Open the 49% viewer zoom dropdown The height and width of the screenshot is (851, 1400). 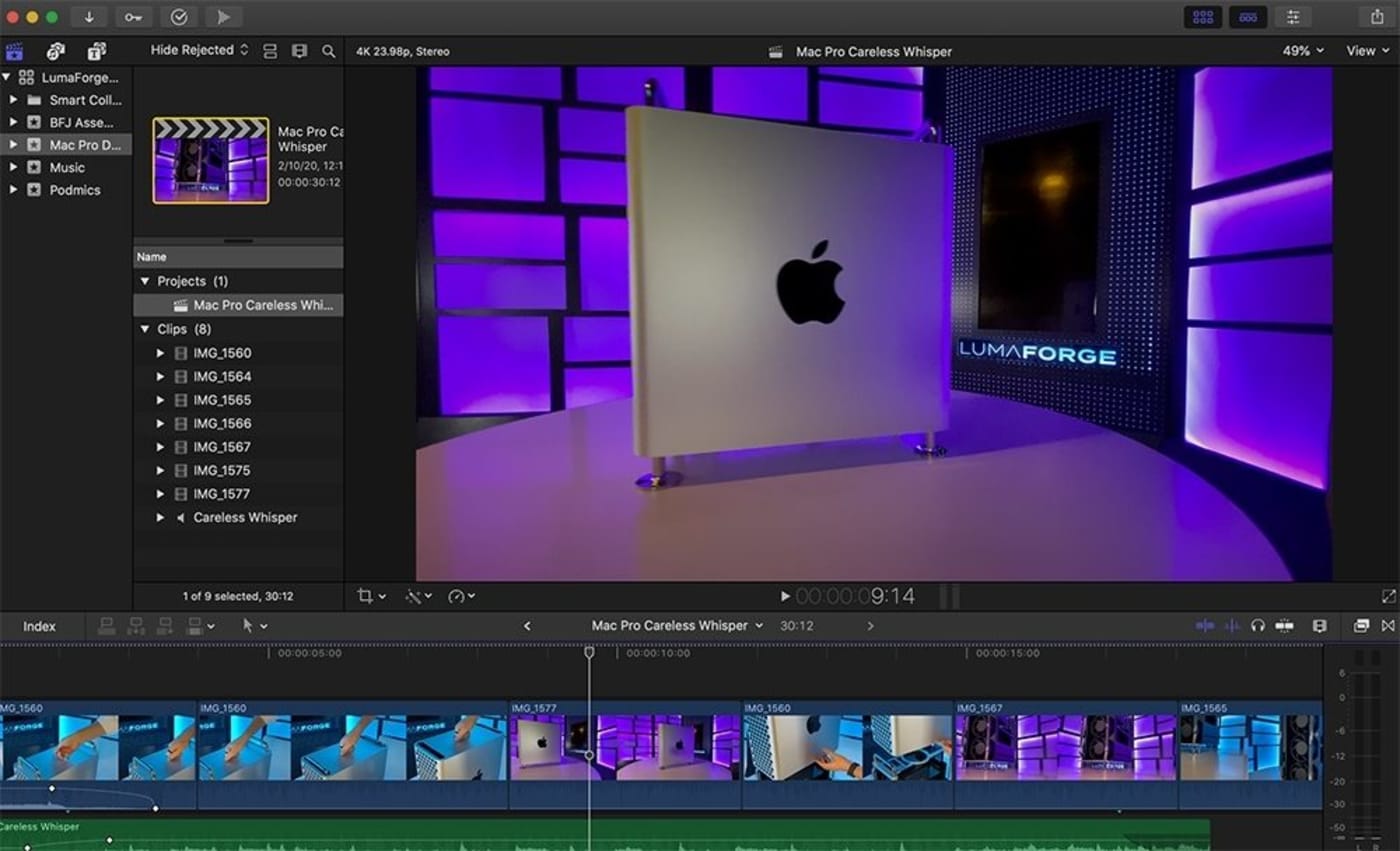[x=1303, y=51]
